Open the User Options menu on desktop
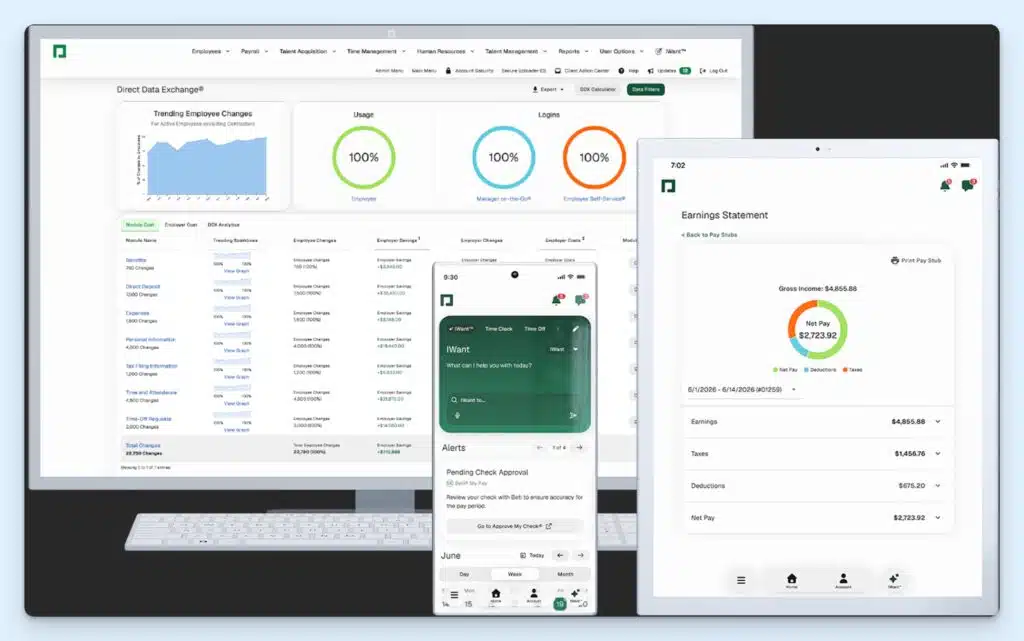 click(x=622, y=51)
